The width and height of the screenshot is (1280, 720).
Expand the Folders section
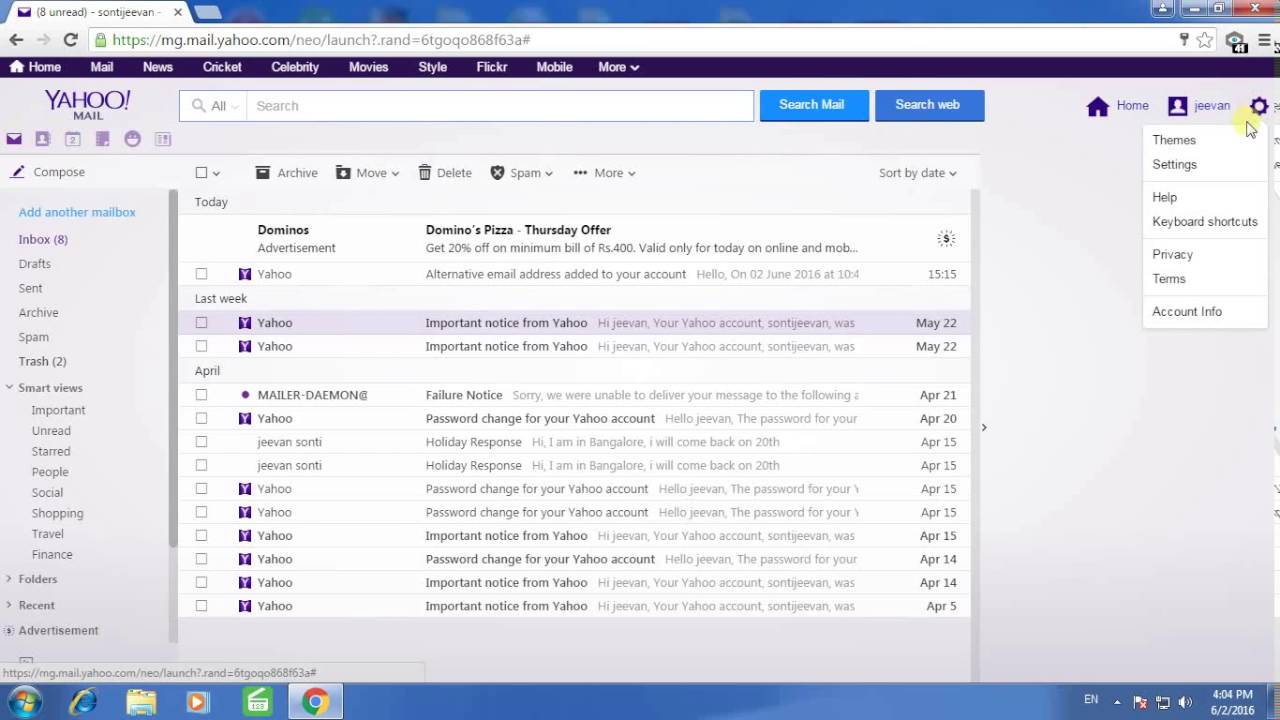[9, 579]
